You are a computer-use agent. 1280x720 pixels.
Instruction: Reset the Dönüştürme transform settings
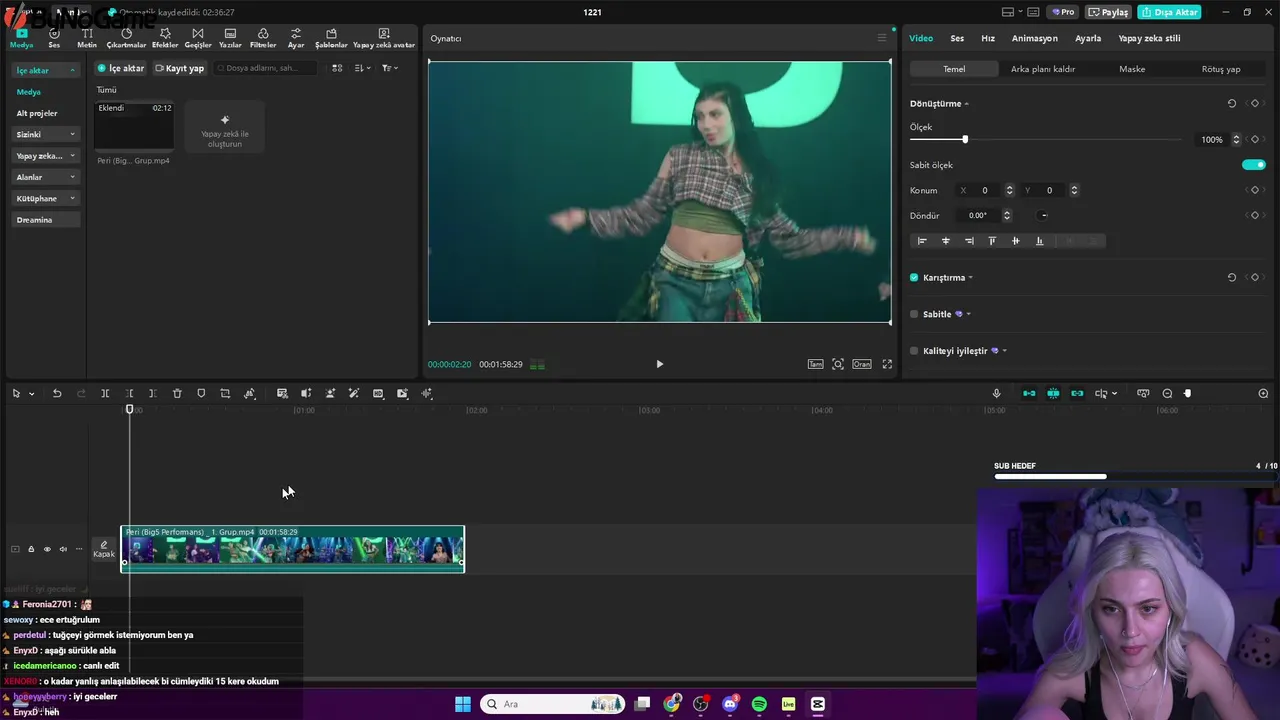pyautogui.click(x=1232, y=103)
